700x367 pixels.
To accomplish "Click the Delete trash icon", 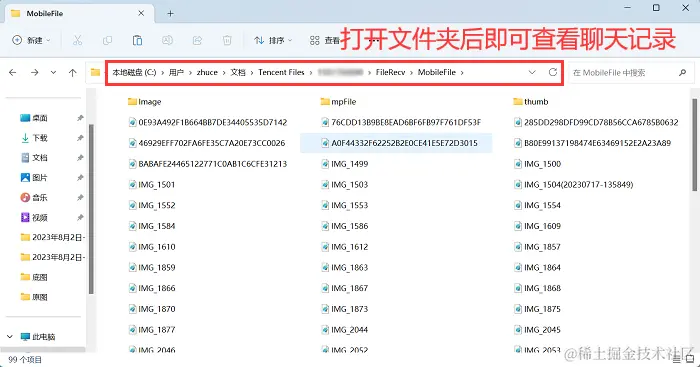I will pos(227,41).
